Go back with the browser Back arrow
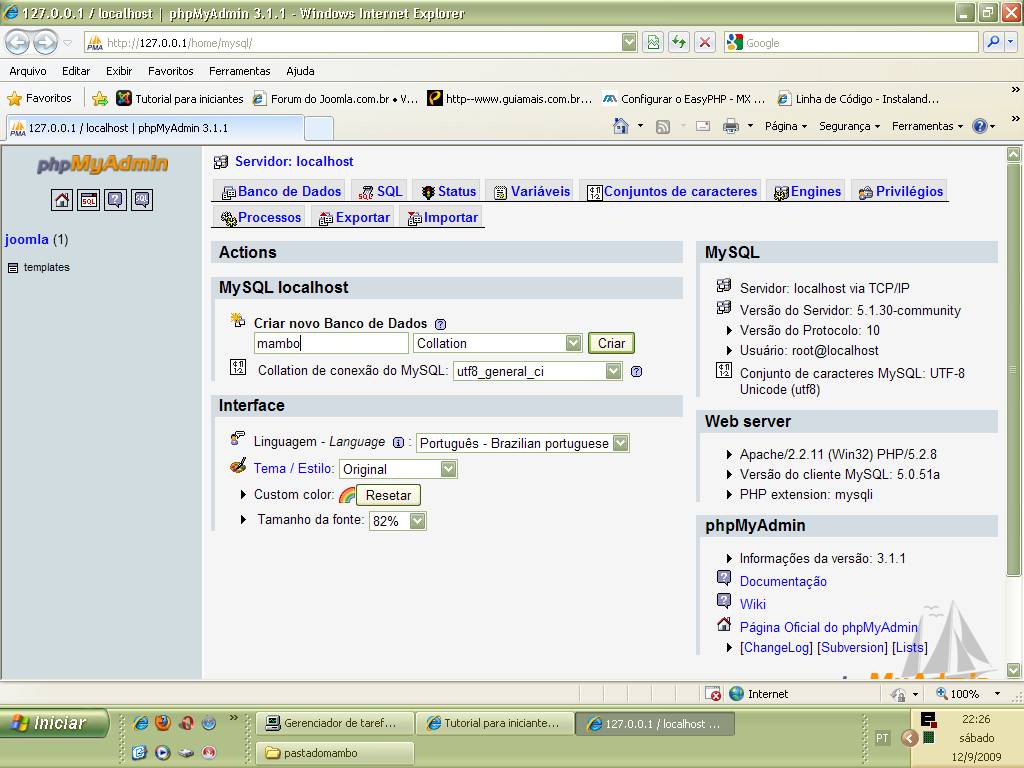 [x=18, y=43]
